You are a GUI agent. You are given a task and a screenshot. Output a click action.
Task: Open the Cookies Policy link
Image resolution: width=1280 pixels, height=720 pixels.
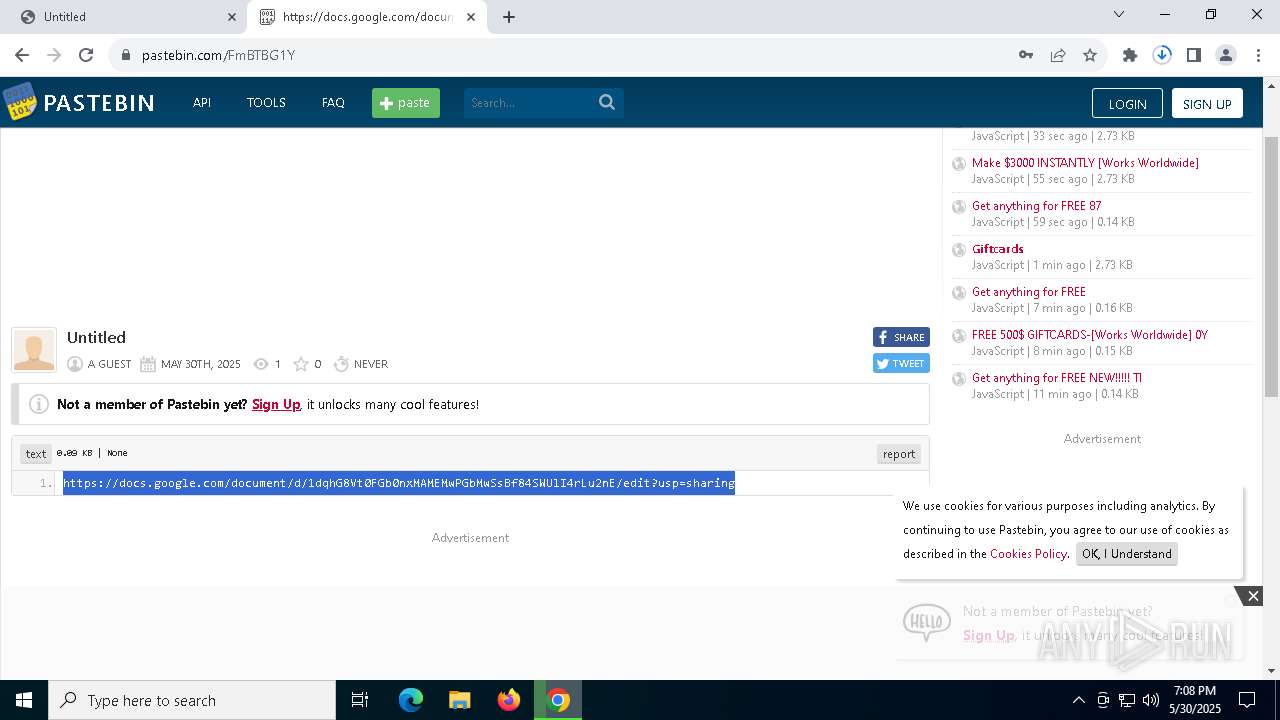pos(1028,554)
